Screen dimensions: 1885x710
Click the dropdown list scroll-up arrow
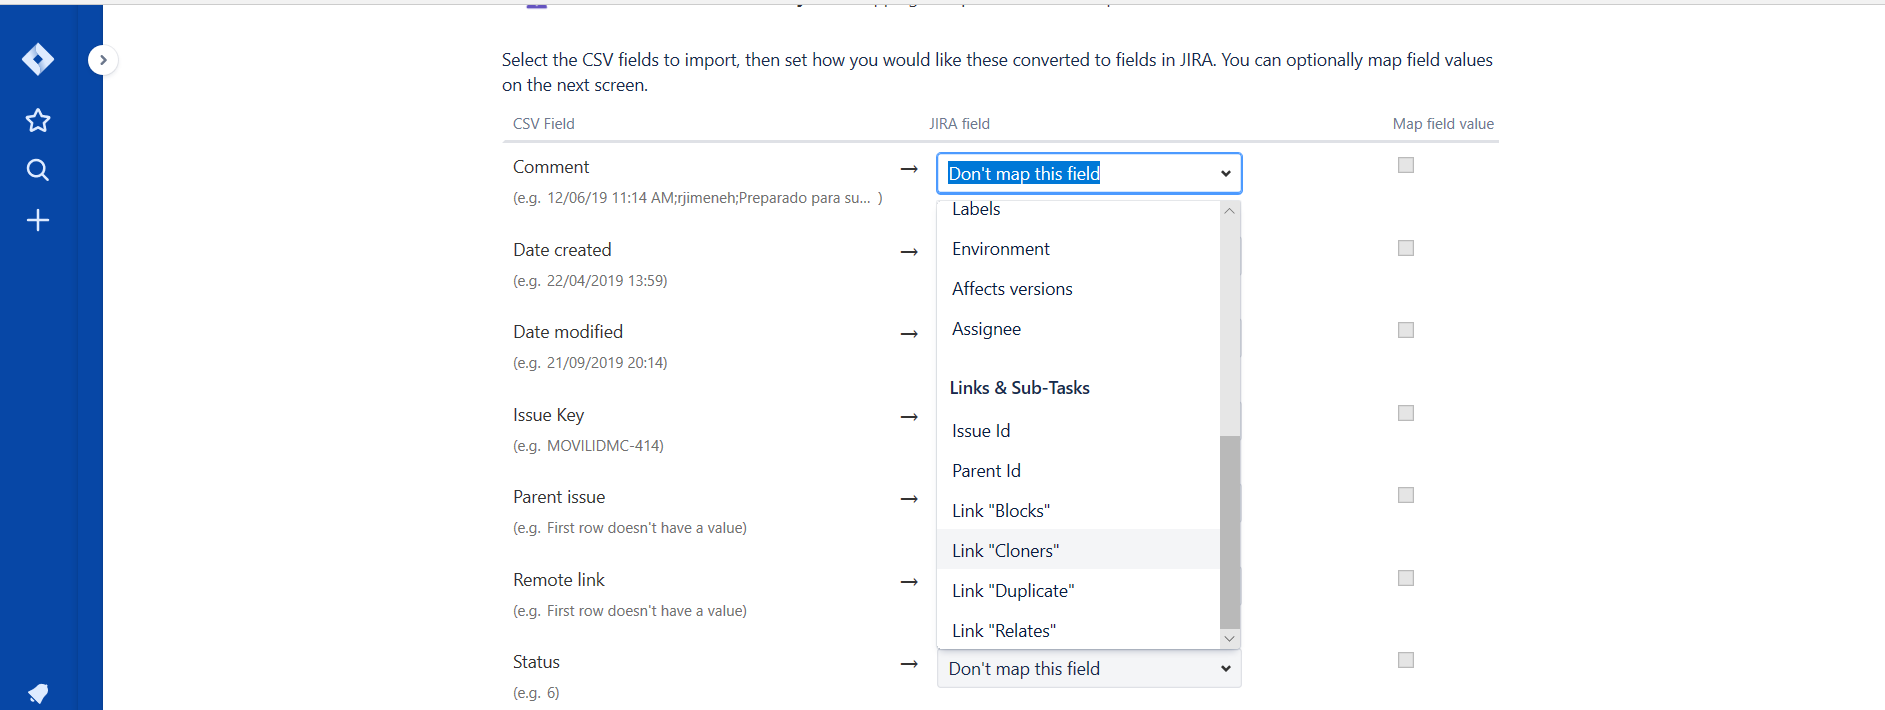[x=1230, y=211]
